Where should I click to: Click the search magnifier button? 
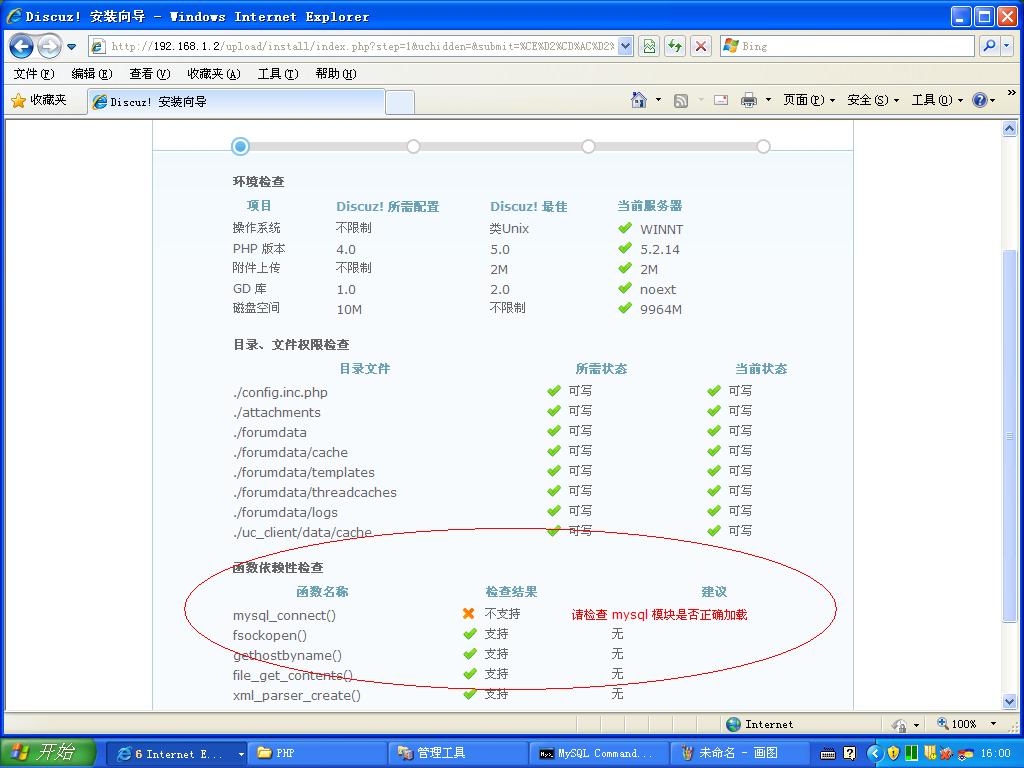pos(989,46)
